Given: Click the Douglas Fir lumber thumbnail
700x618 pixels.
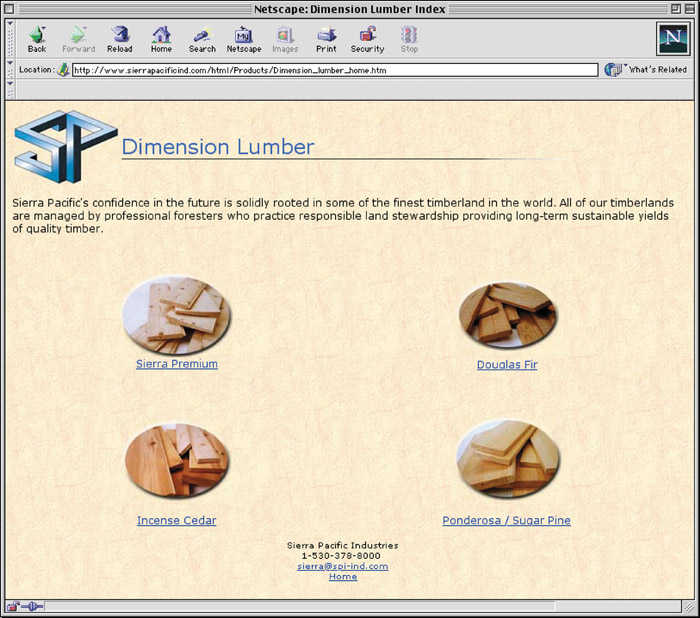Looking at the screenshot, I should (x=508, y=315).
